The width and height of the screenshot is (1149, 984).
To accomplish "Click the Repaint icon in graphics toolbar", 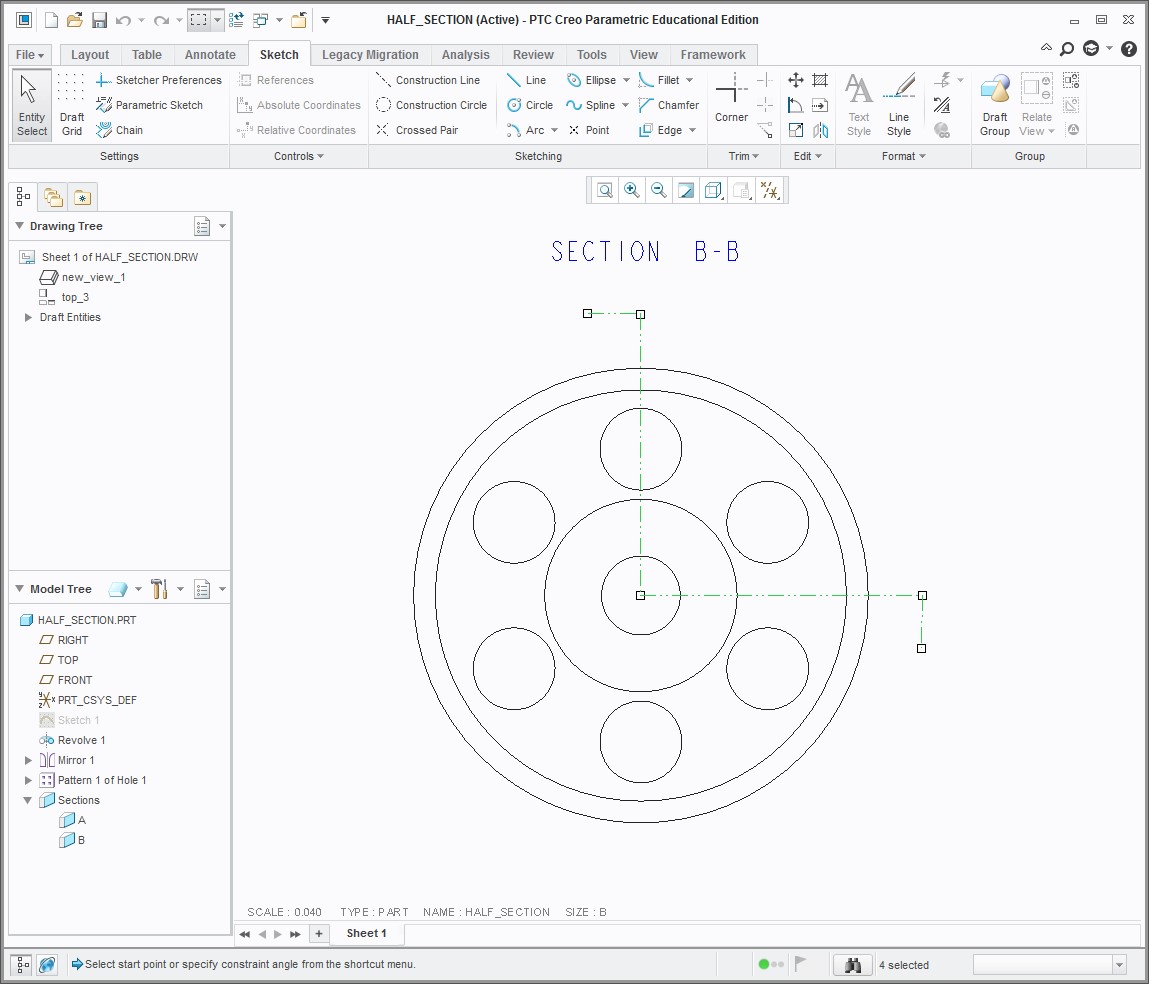I will pos(686,191).
